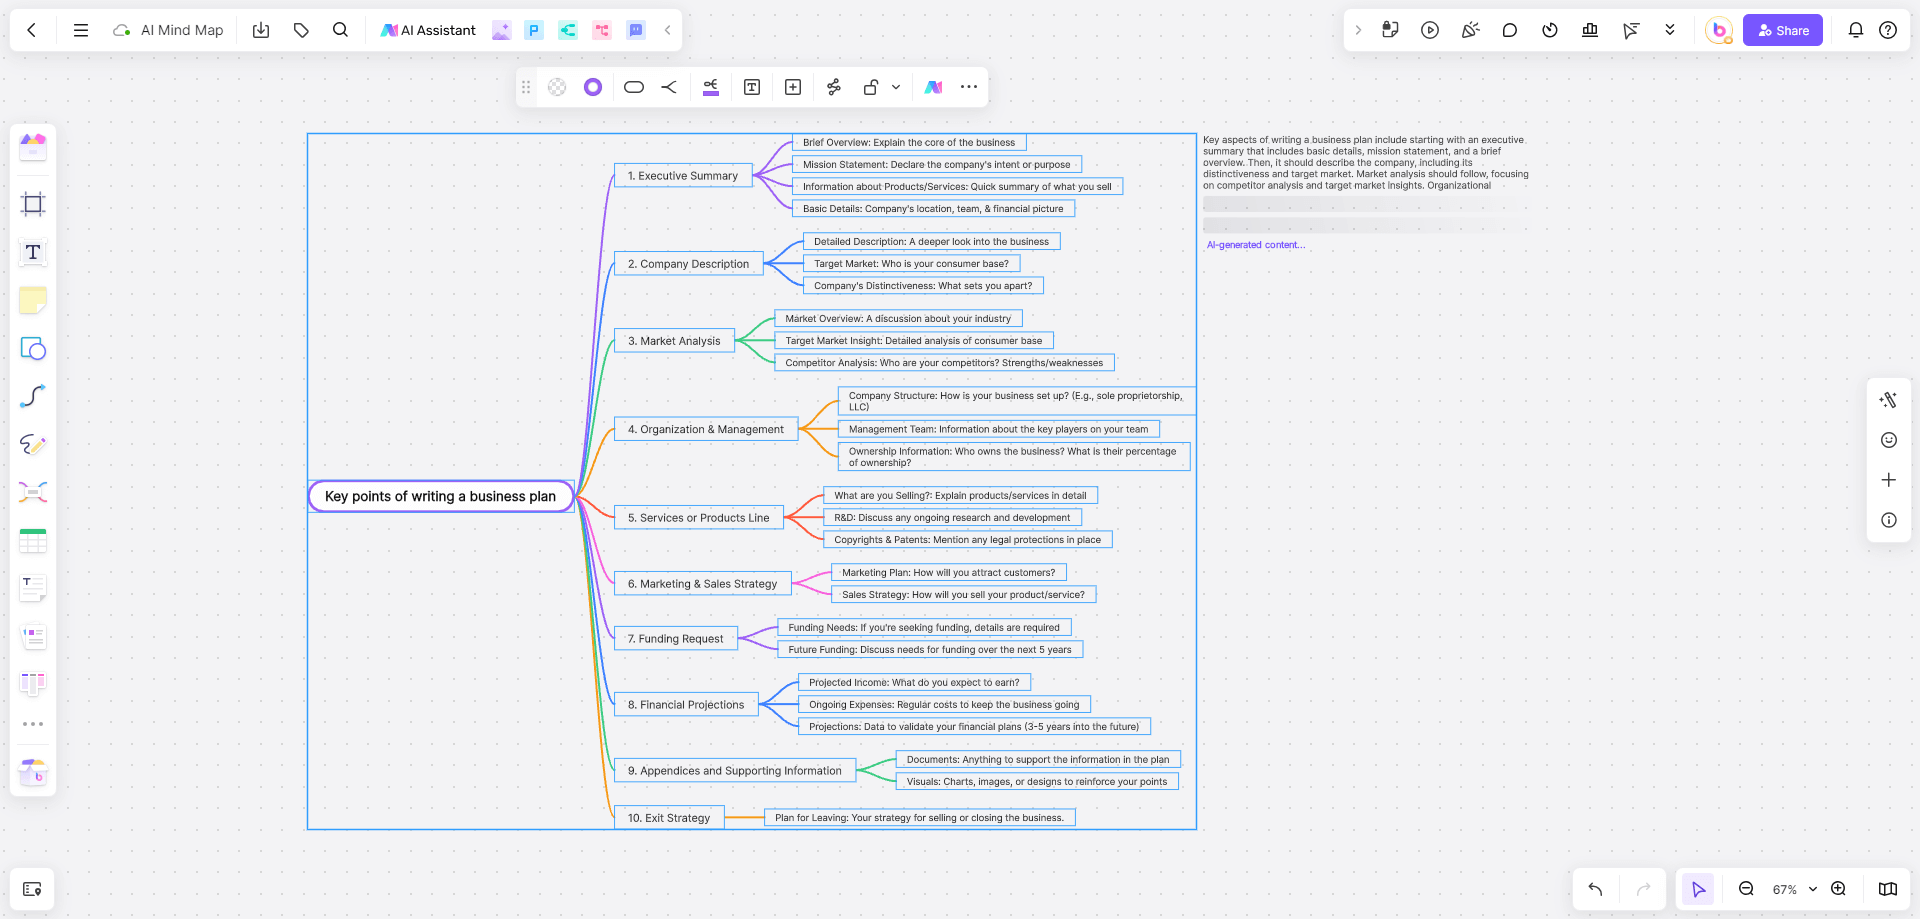Image resolution: width=1920 pixels, height=919 pixels.
Task: Click the AI icon in node toolbar
Action: (x=933, y=87)
